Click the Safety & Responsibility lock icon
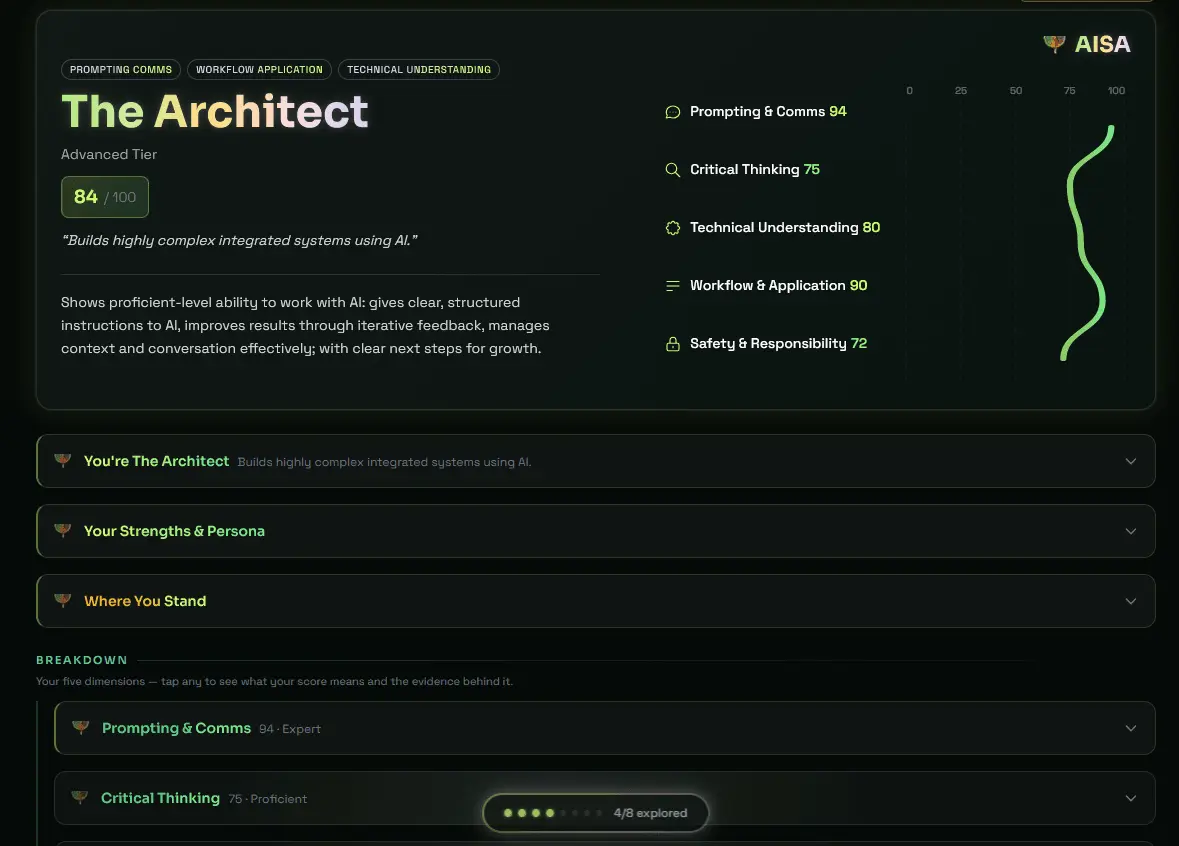Screen dimensions: 1179x846 (673, 344)
